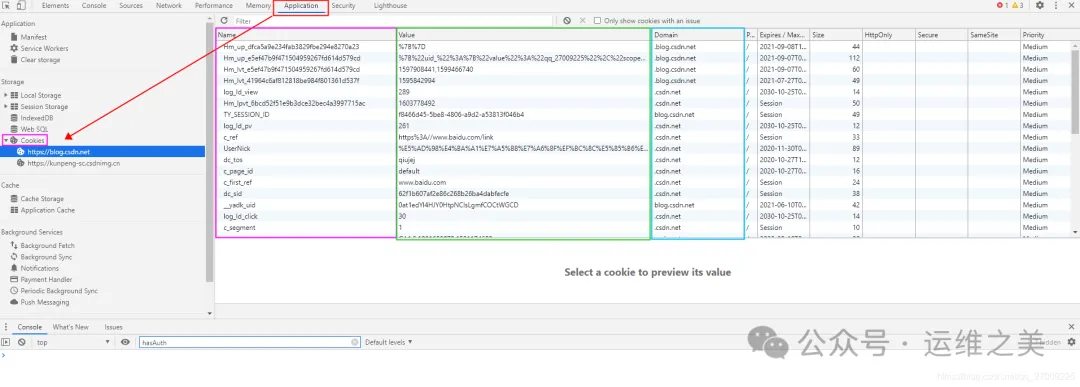Click the live expression eye icon

tap(125, 342)
